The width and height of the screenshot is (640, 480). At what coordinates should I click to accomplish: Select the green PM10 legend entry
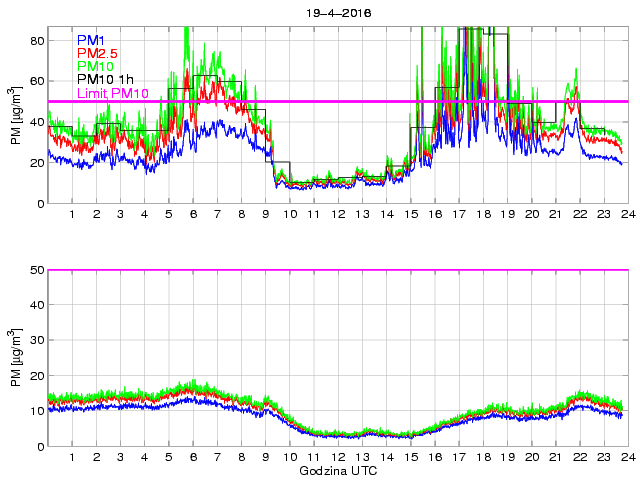point(94,66)
